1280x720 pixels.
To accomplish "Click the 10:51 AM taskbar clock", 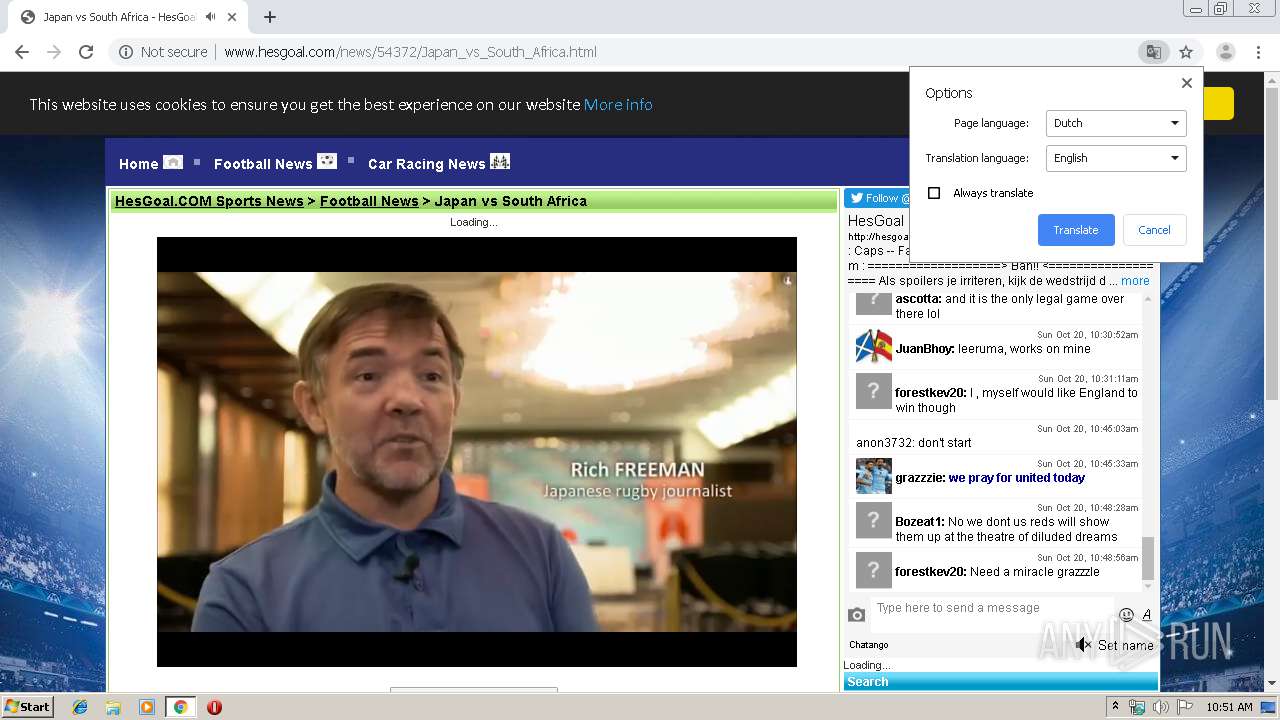I will tap(1229, 707).
